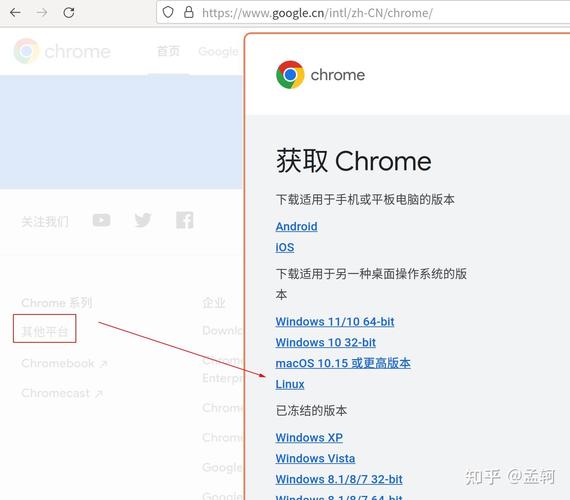The image size is (570, 500).
Task: Download Windows 11/10 64-bit version
Action: pos(335,321)
